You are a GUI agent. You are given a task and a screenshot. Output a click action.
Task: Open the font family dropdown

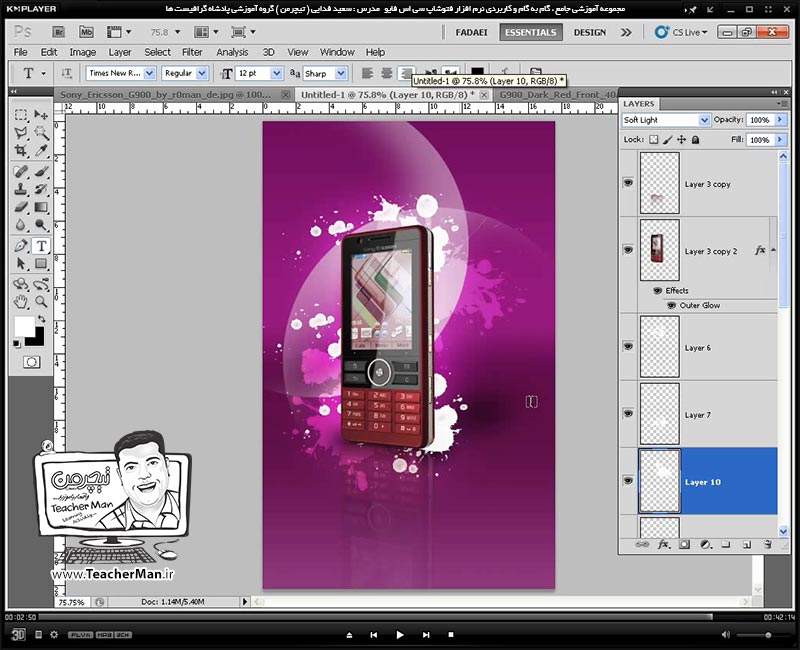click(x=149, y=73)
